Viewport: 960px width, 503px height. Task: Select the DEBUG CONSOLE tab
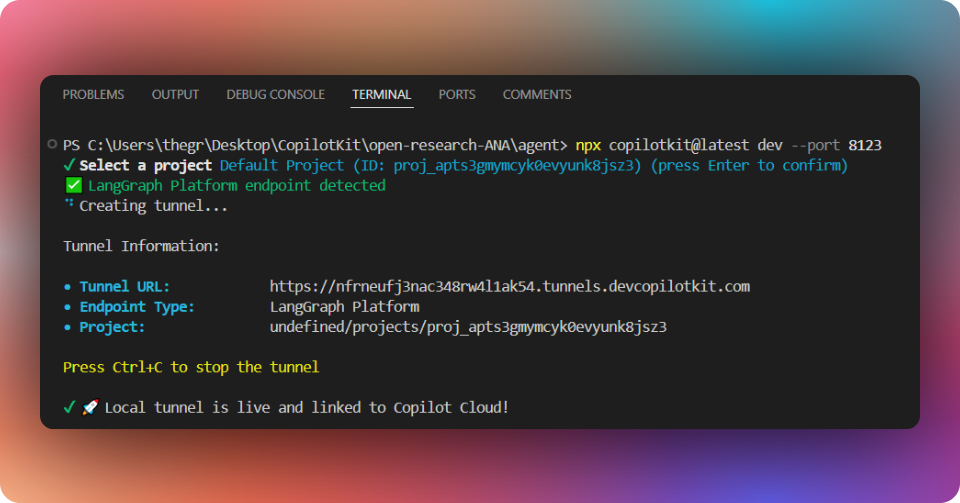pos(276,94)
